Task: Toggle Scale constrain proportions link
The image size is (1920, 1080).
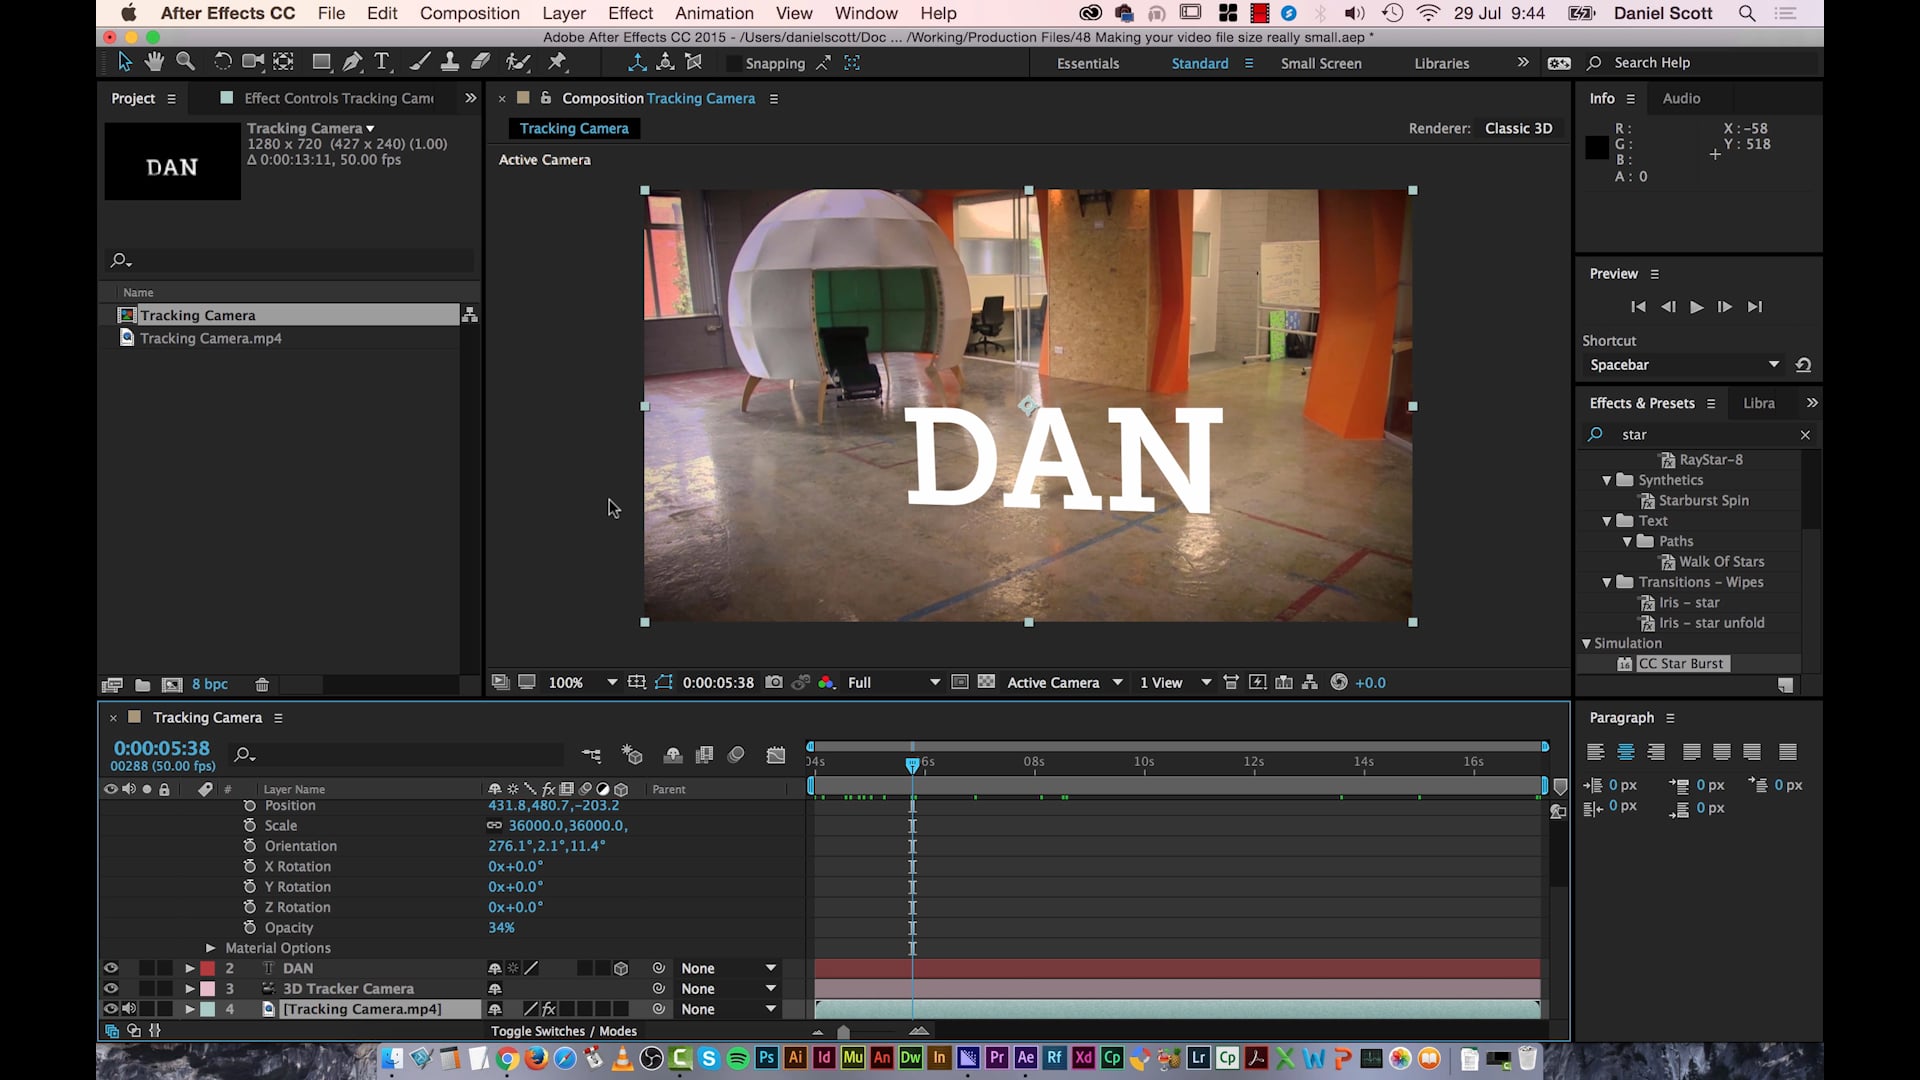Action: [494, 825]
